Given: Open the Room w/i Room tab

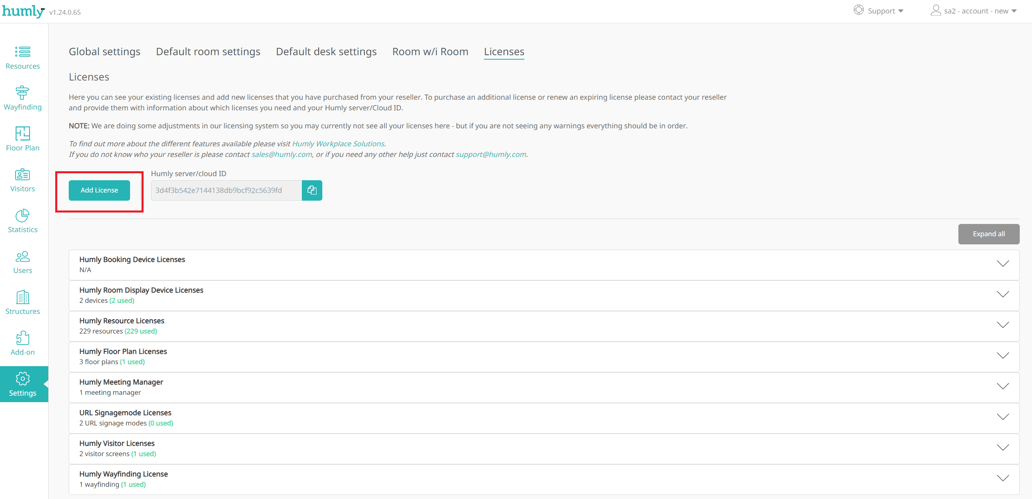Looking at the screenshot, I should click(430, 51).
